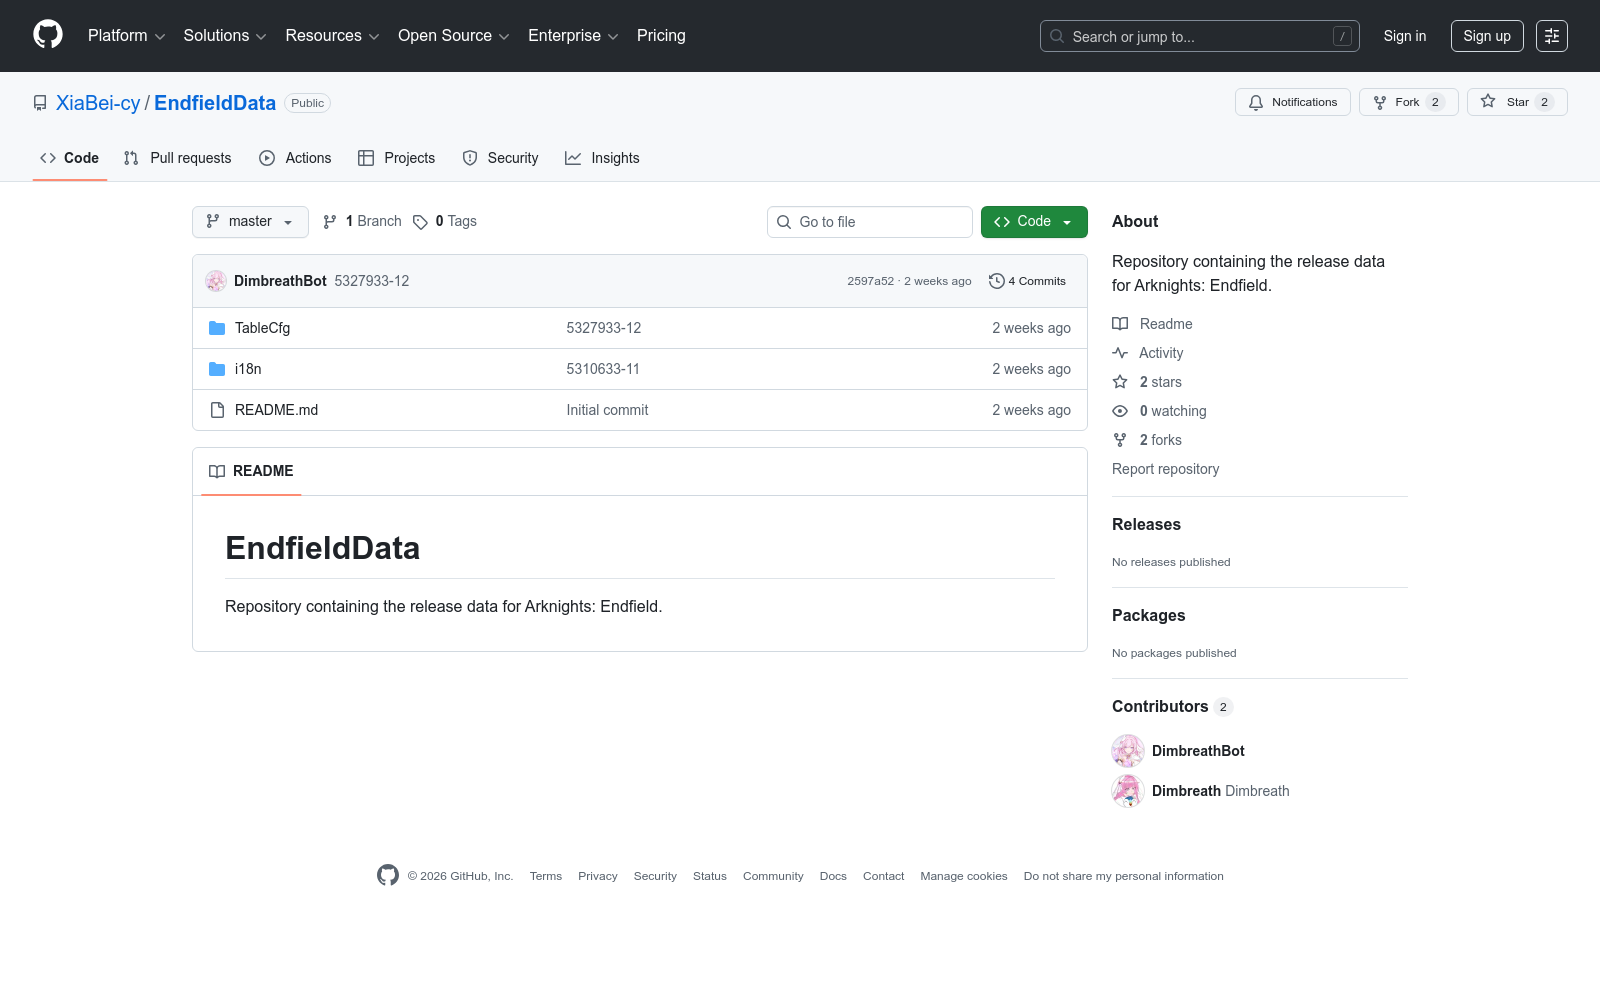Open the Contributors list heading
Screen dimensions: 1600x1000
pos(1172,707)
